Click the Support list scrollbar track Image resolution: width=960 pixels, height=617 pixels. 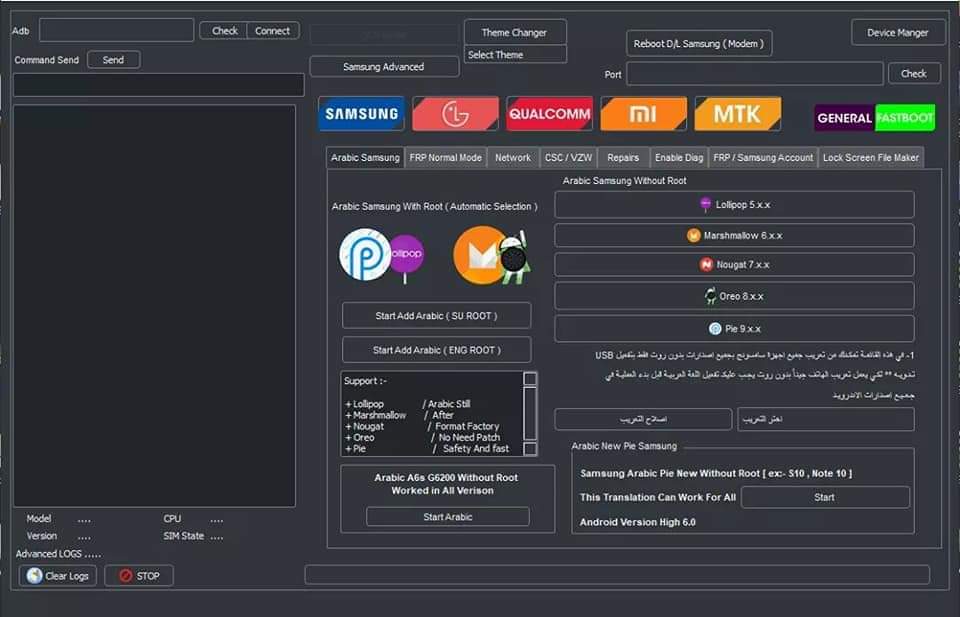coord(530,413)
